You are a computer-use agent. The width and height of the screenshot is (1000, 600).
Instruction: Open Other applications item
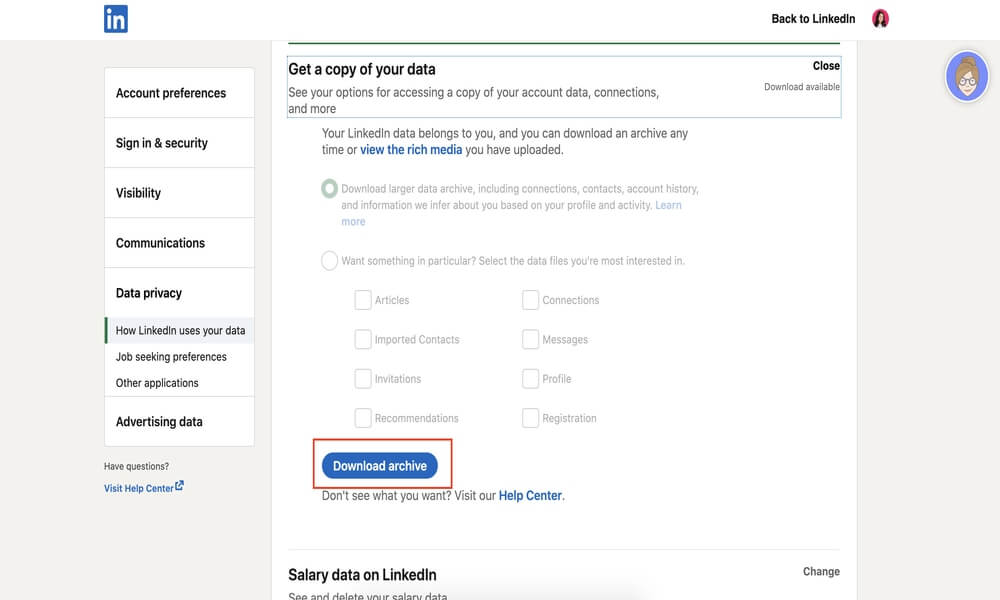pyautogui.click(x=157, y=383)
